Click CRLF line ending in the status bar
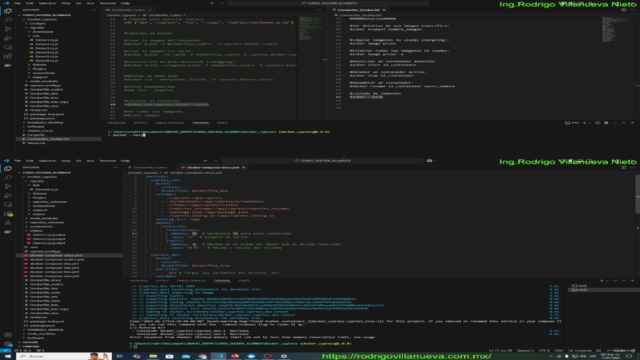Screen dimensions: 640x360 (559, 351)
